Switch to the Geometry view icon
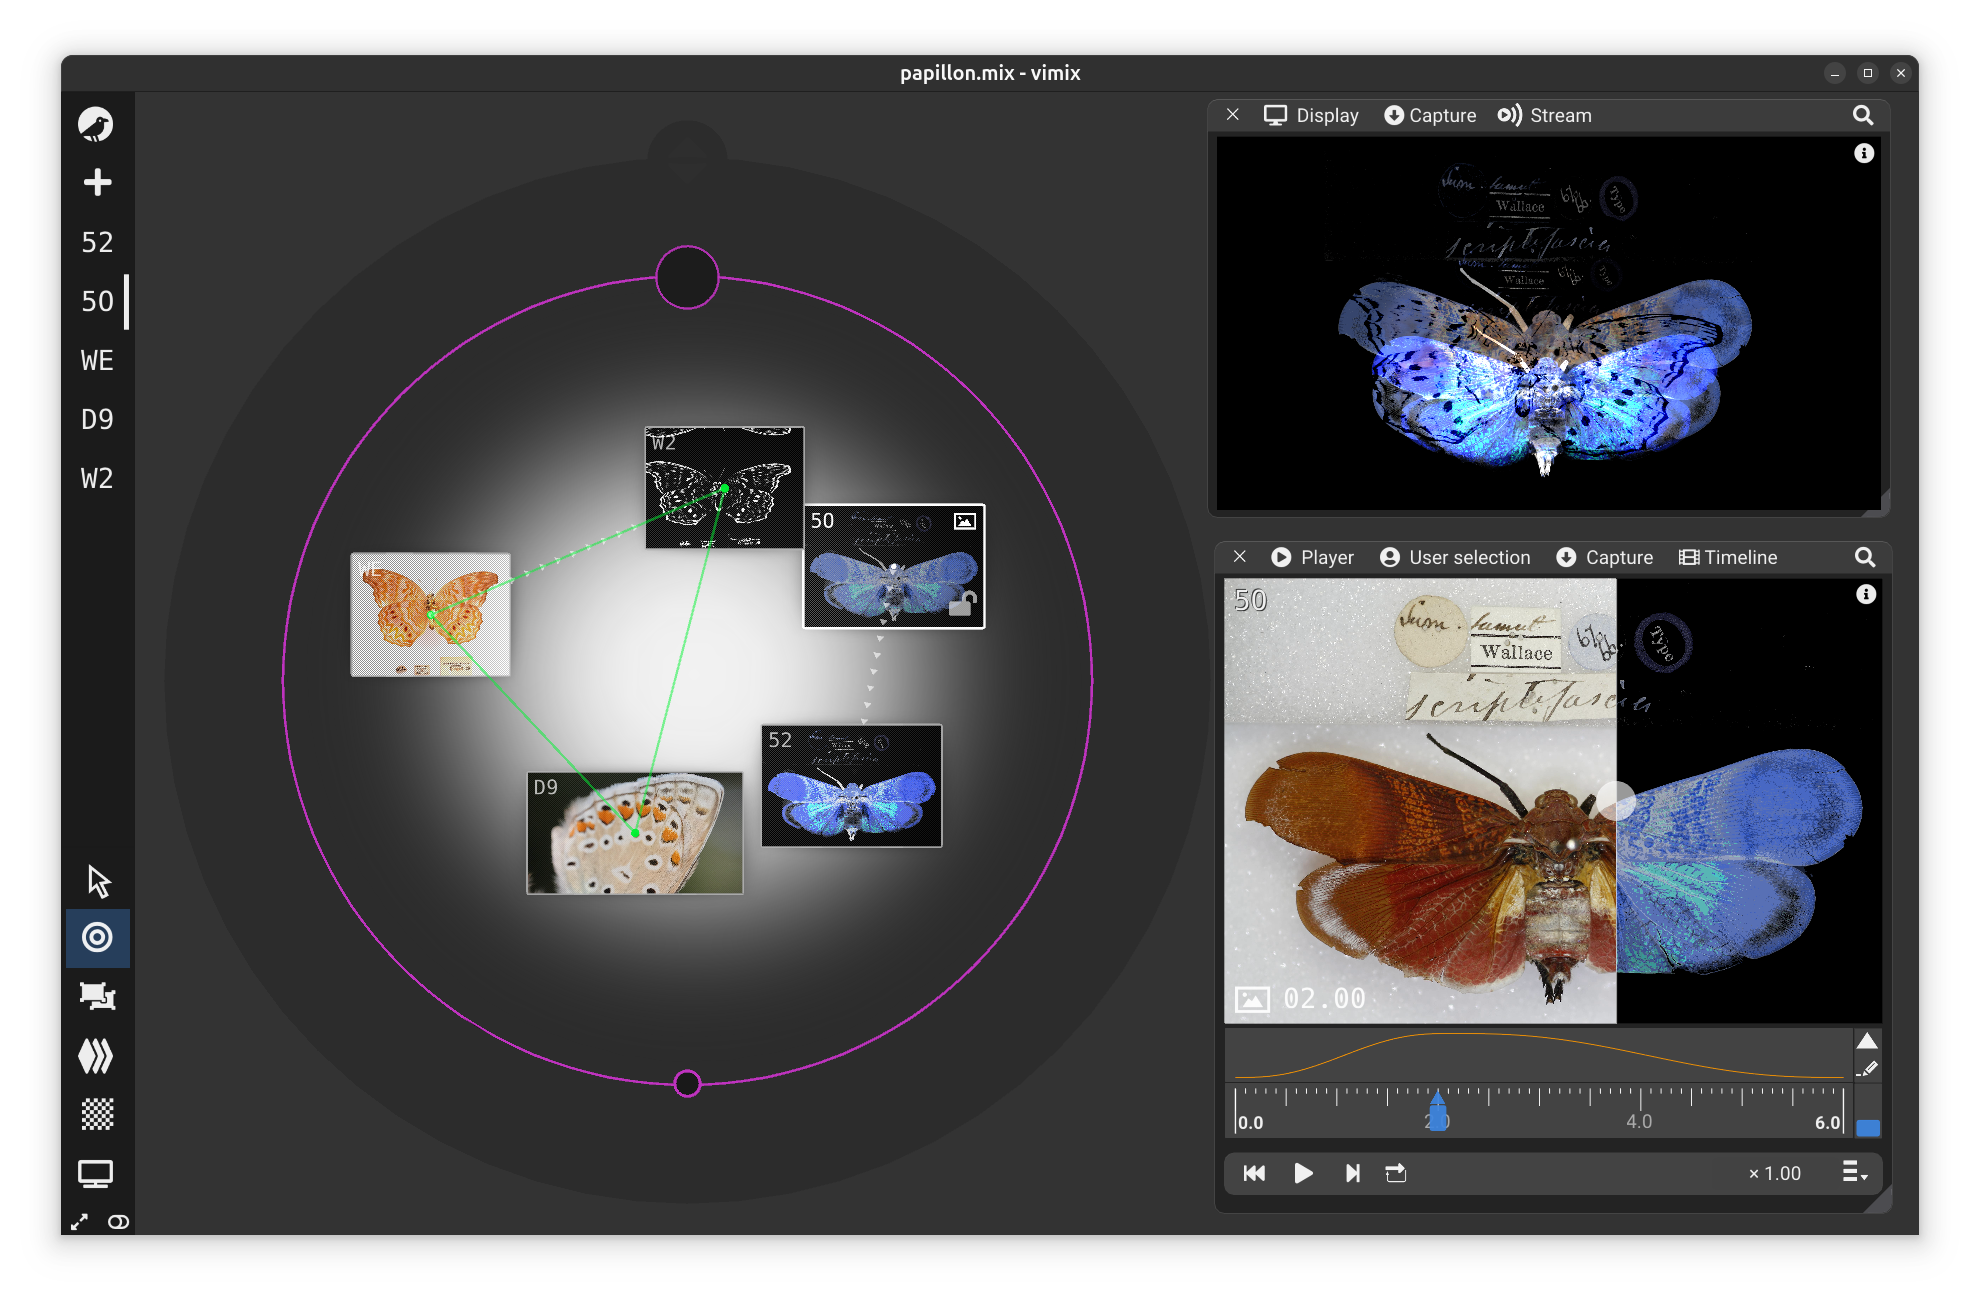This screenshot has height=1302, width=1980. tap(97, 996)
